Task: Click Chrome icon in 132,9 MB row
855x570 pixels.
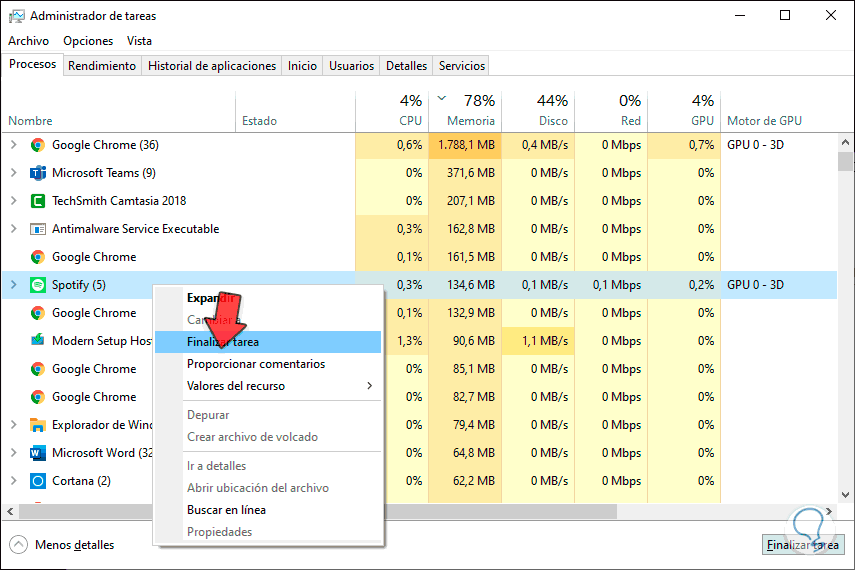Action: pyautogui.click(x=38, y=313)
